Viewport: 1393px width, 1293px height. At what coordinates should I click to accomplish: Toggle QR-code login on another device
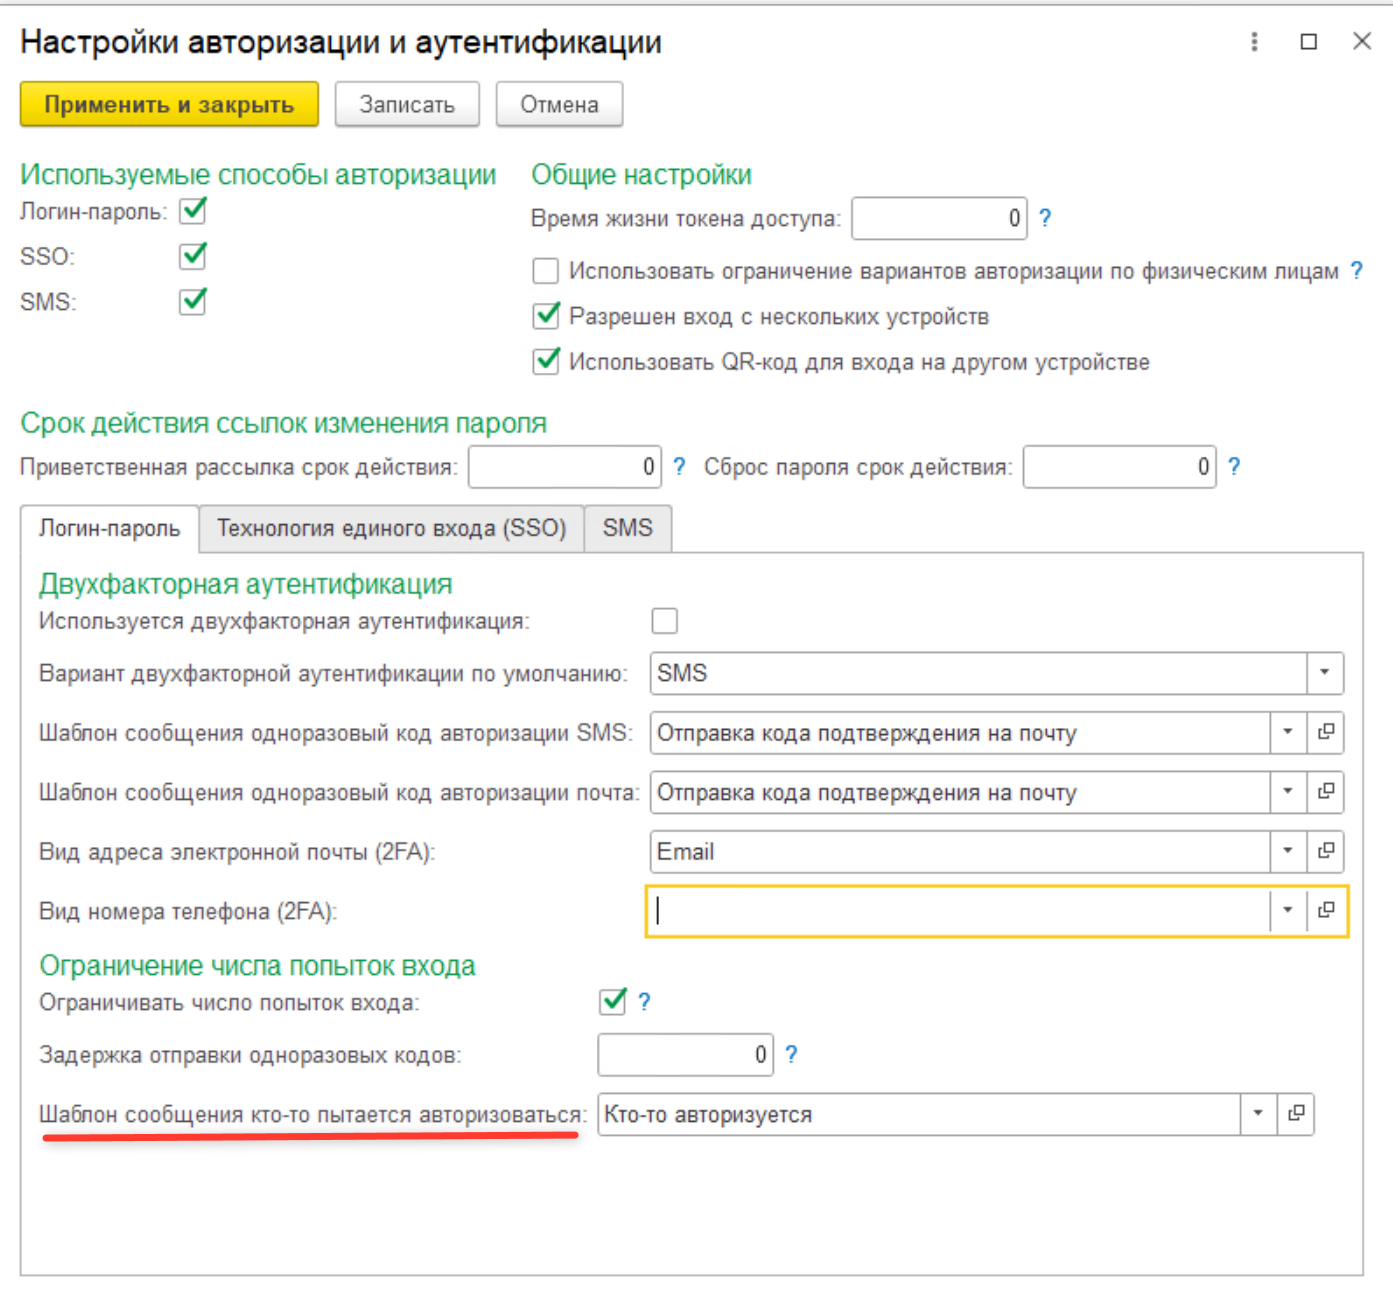click(546, 361)
